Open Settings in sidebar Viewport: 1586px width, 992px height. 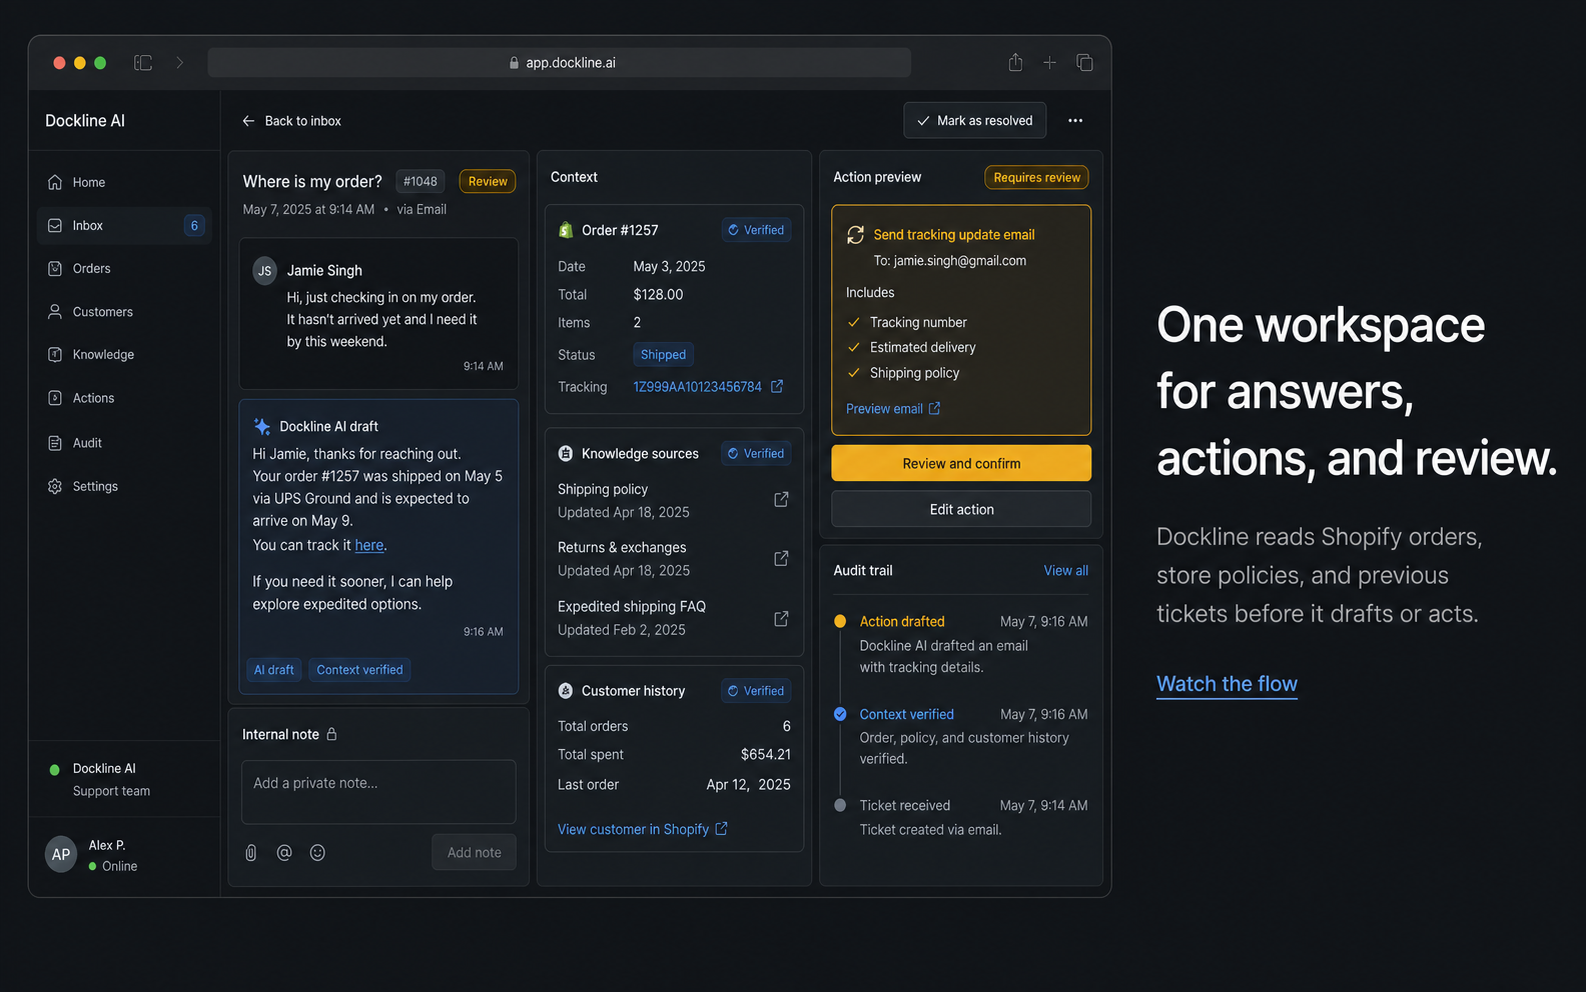124,486
